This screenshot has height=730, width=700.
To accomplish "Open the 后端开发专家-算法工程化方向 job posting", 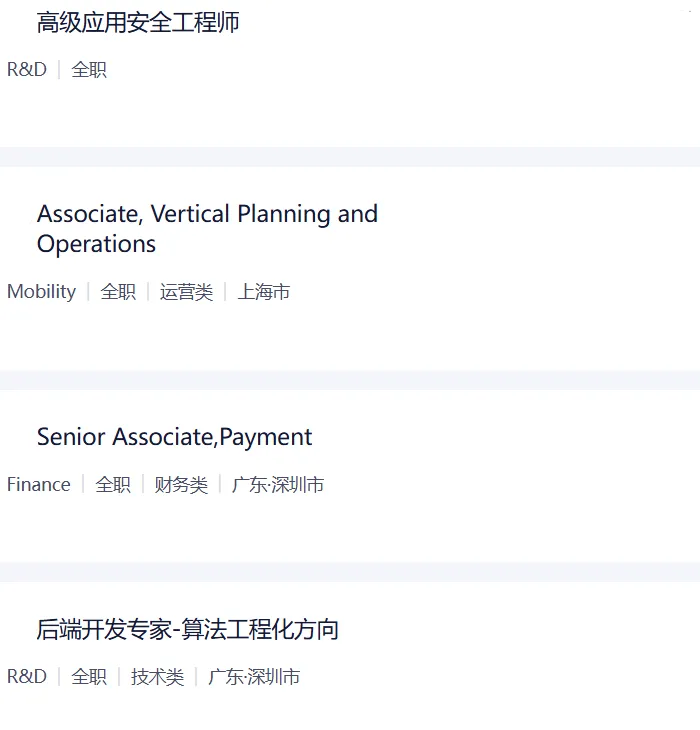I will 188,630.
